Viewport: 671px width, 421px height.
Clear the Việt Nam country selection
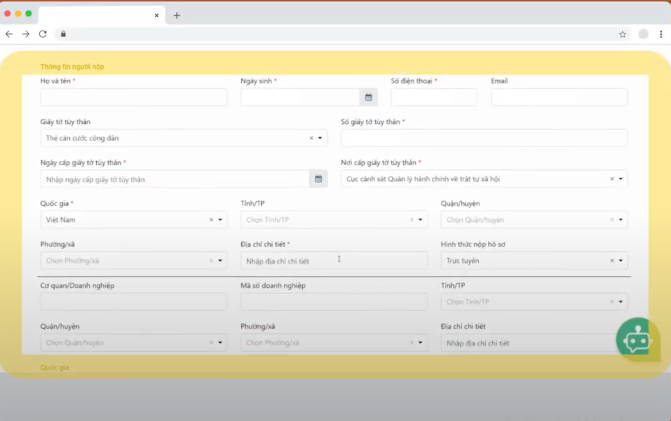pyautogui.click(x=210, y=220)
